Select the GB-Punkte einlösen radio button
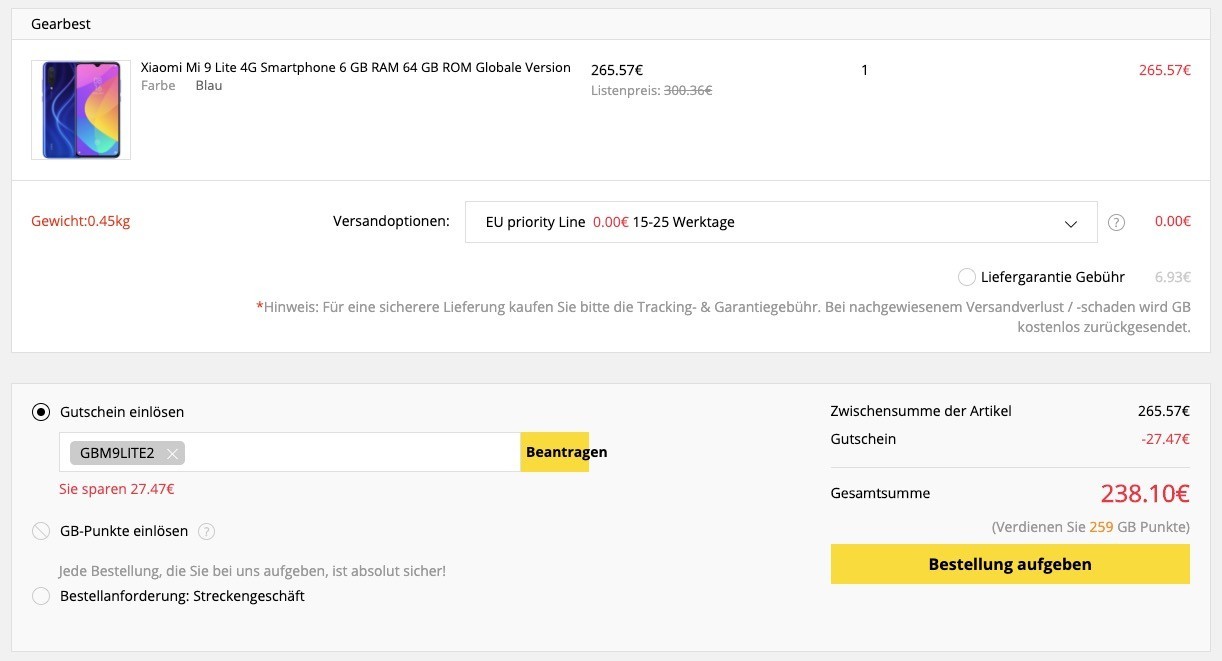Viewport: 1222px width, 661px height. 41,531
